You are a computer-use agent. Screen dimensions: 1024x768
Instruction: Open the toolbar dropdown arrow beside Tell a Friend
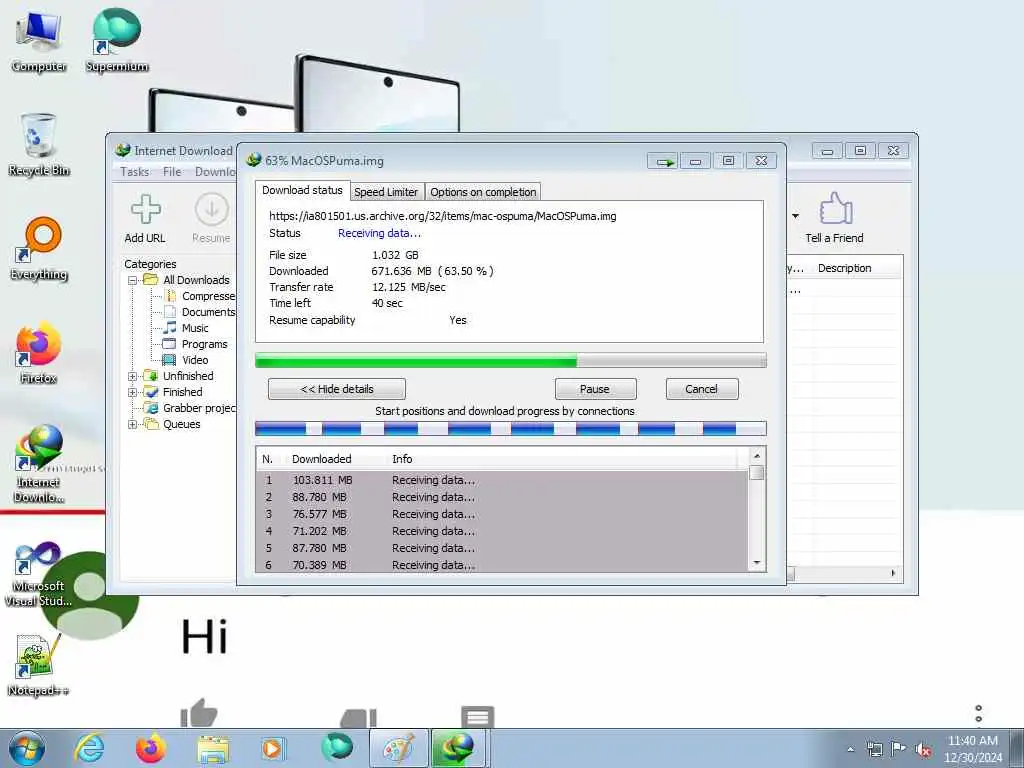[795, 216]
